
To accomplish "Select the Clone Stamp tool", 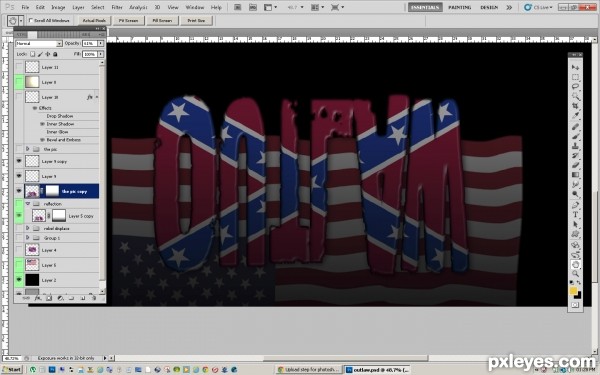I will (x=575, y=146).
